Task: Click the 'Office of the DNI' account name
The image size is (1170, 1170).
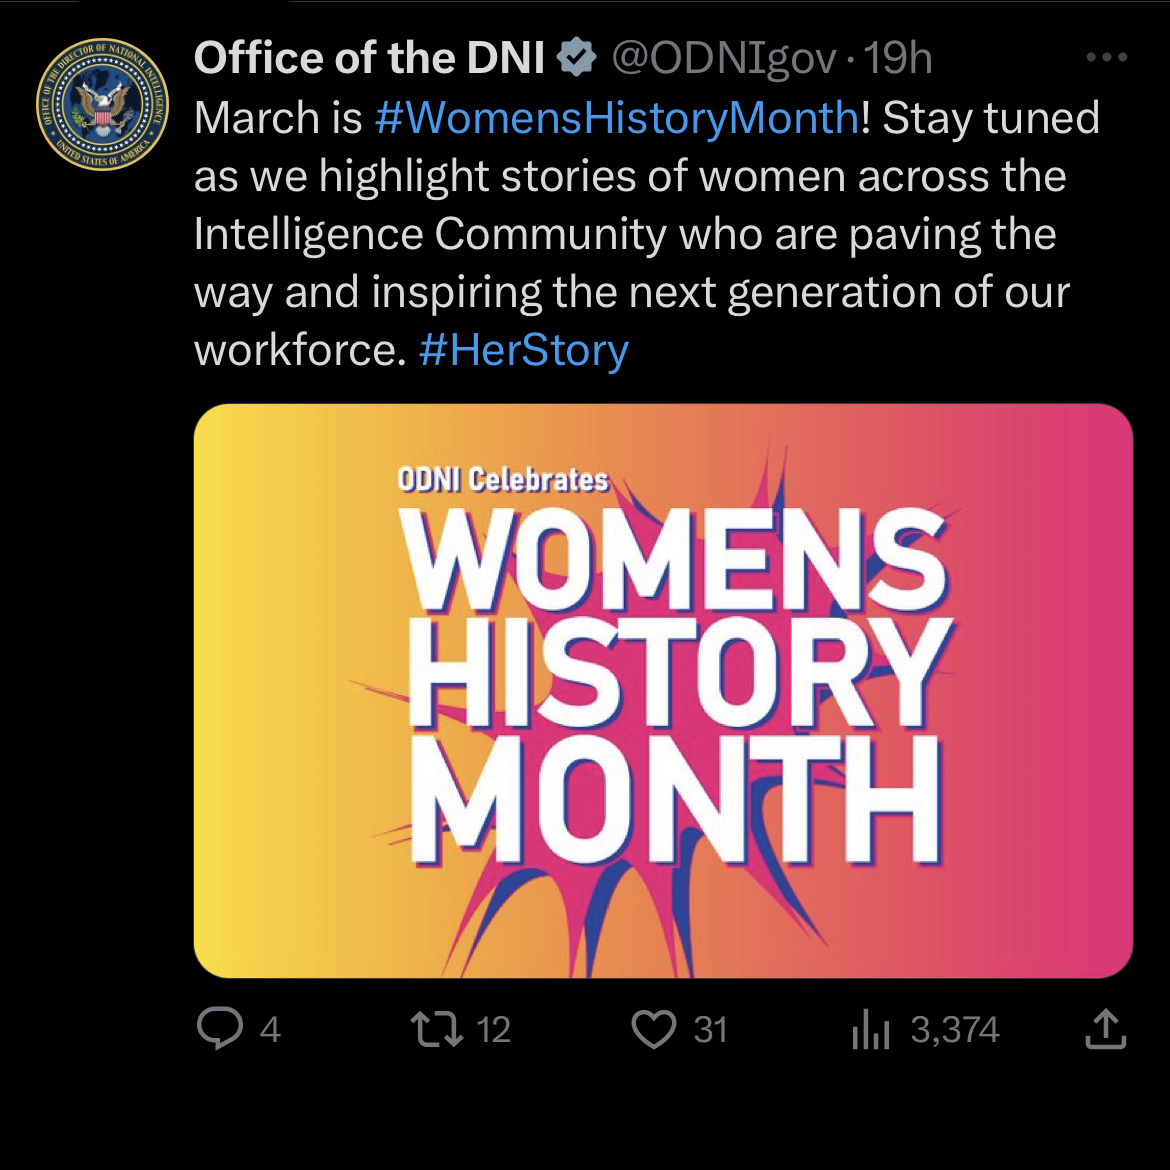Action: click(369, 58)
